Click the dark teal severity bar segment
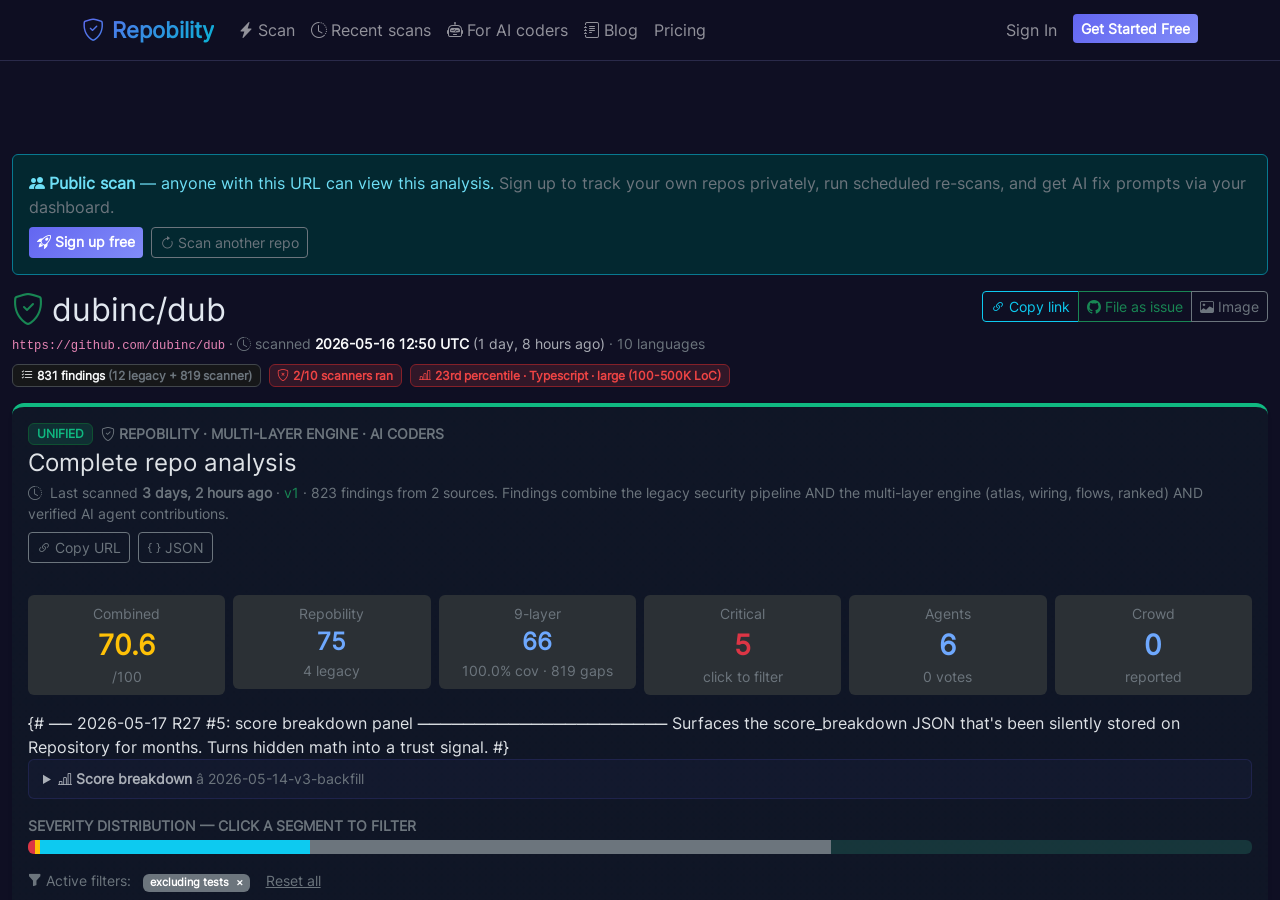 tap(1041, 847)
